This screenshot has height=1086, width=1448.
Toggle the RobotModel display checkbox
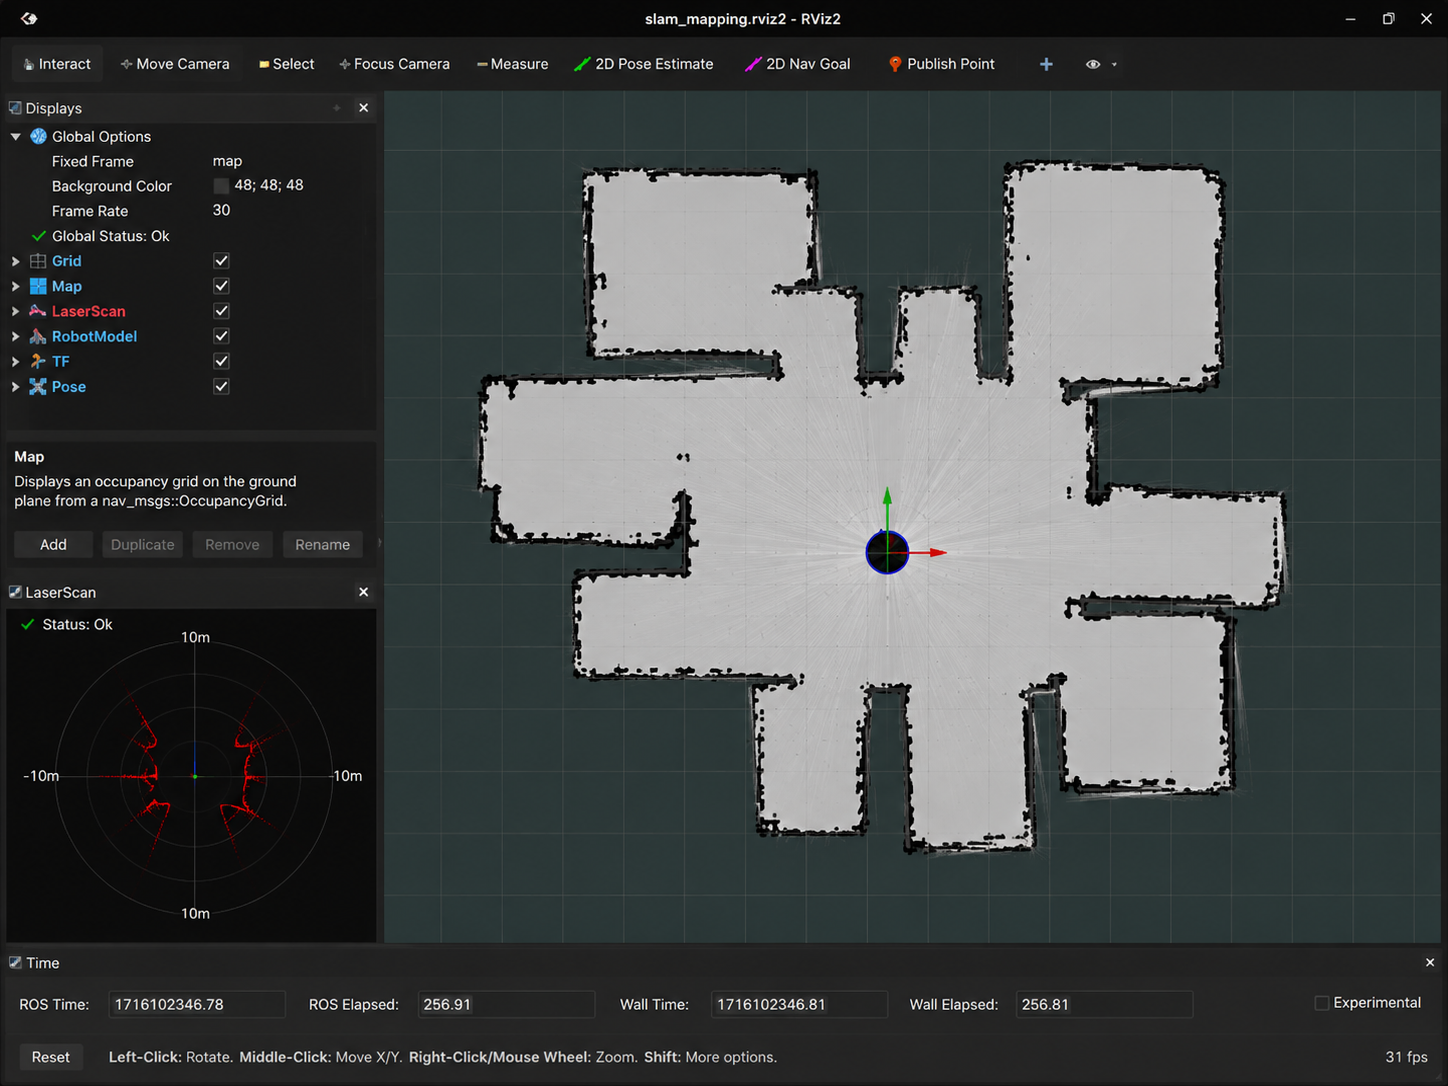[x=221, y=336]
